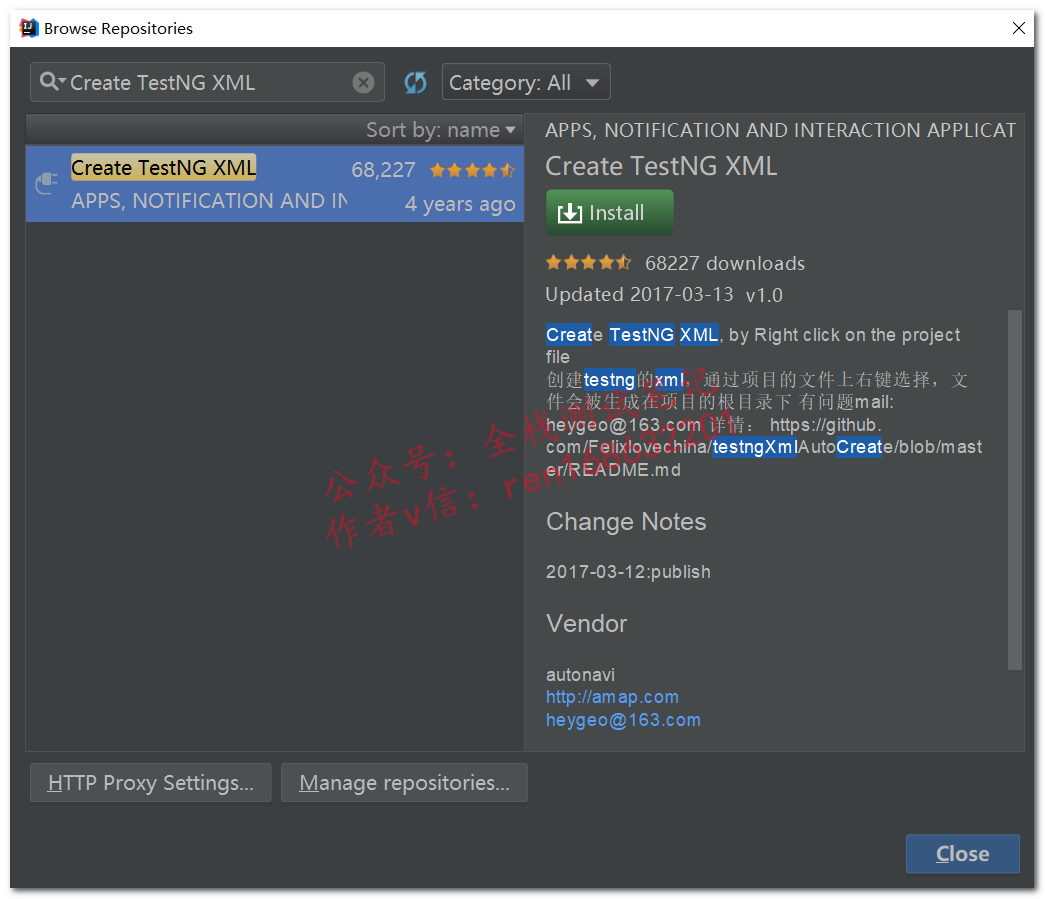The width and height of the screenshot is (1045, 899).
Task: Clear the search field with X icon
Action: pyautogui.click(x=363, y=83)
